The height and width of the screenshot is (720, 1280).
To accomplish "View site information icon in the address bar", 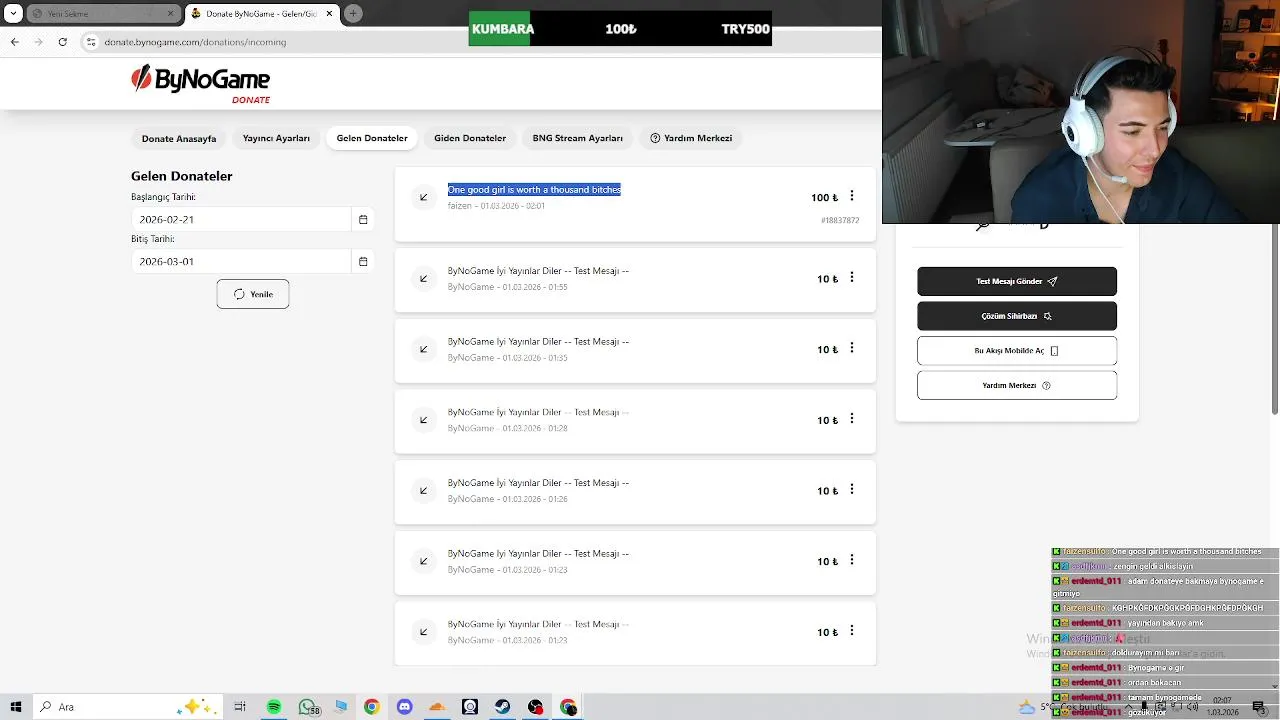I will click(x=91, y=42).
